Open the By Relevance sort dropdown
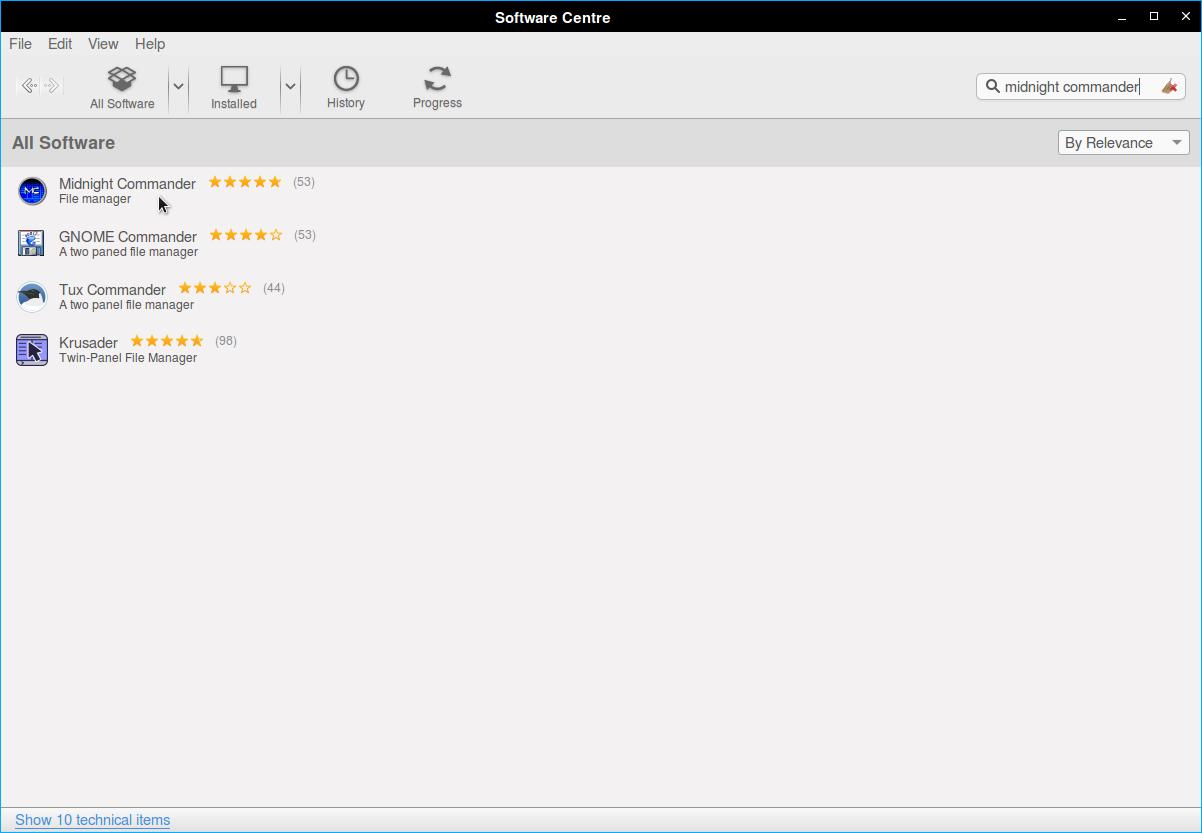 (1123, 143)
